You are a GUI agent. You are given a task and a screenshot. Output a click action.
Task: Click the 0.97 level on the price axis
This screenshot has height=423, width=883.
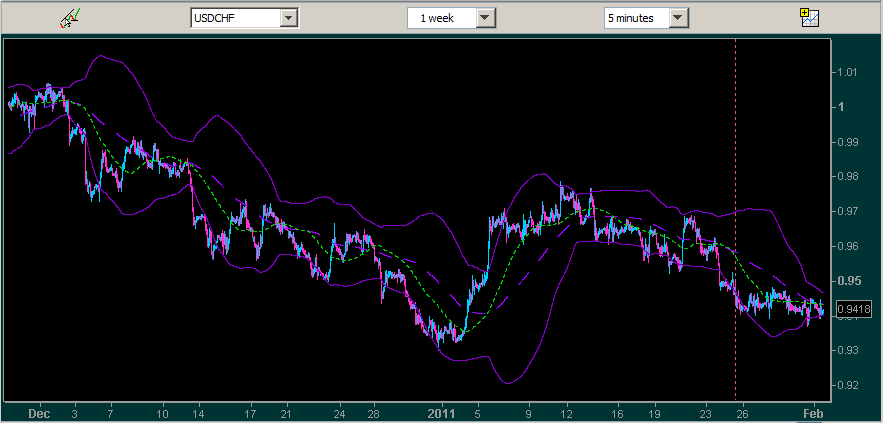(x=848, y=211)
